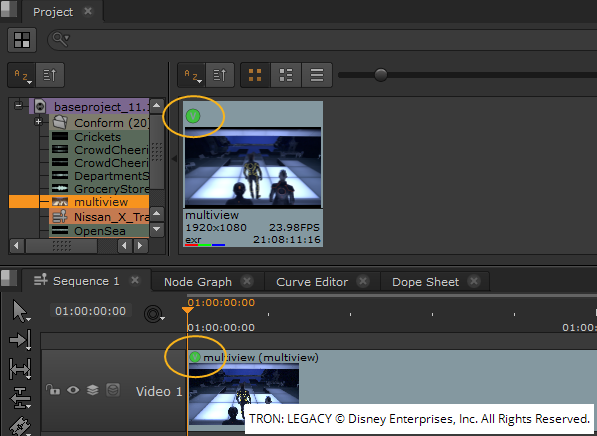Image resolution: width=597 pixels, height=436 pixels.
Task: Click the project tree's bottom scroll-down arrow
Action: coord(156,230)
